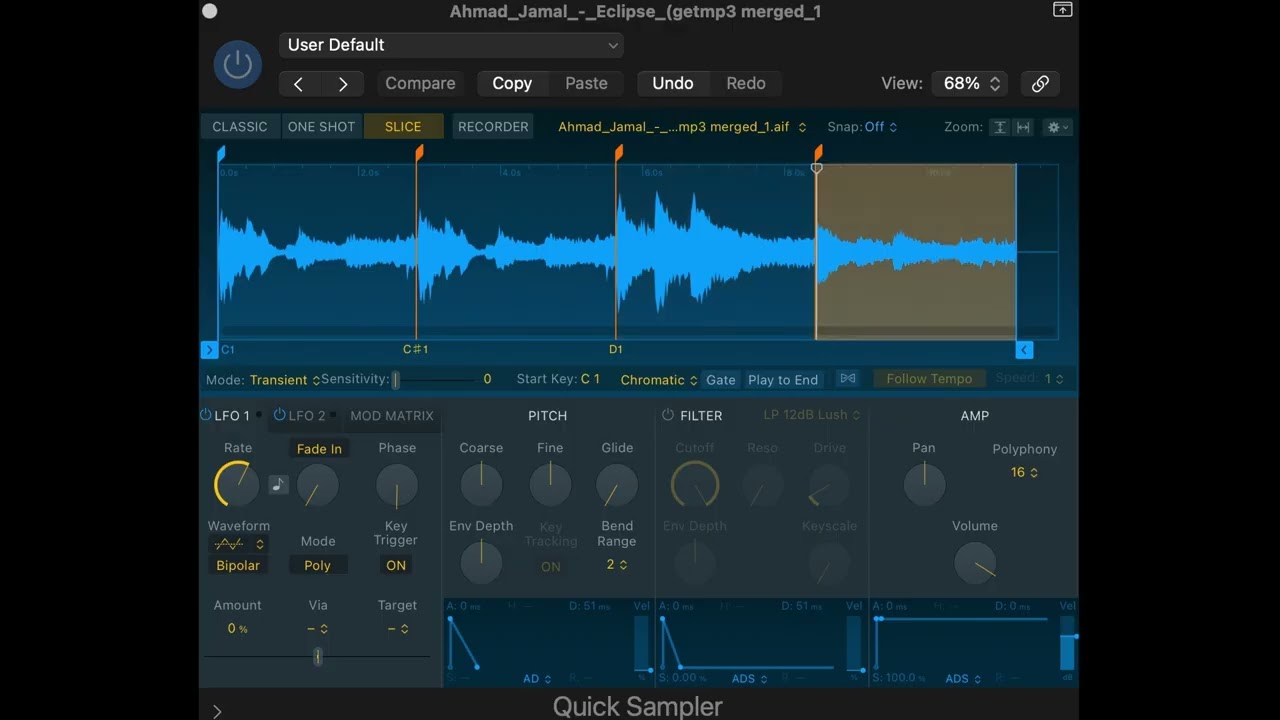Switch to ONE SHOT mode tab
This screenshot has width=1280, height=720.
(321, 127)
